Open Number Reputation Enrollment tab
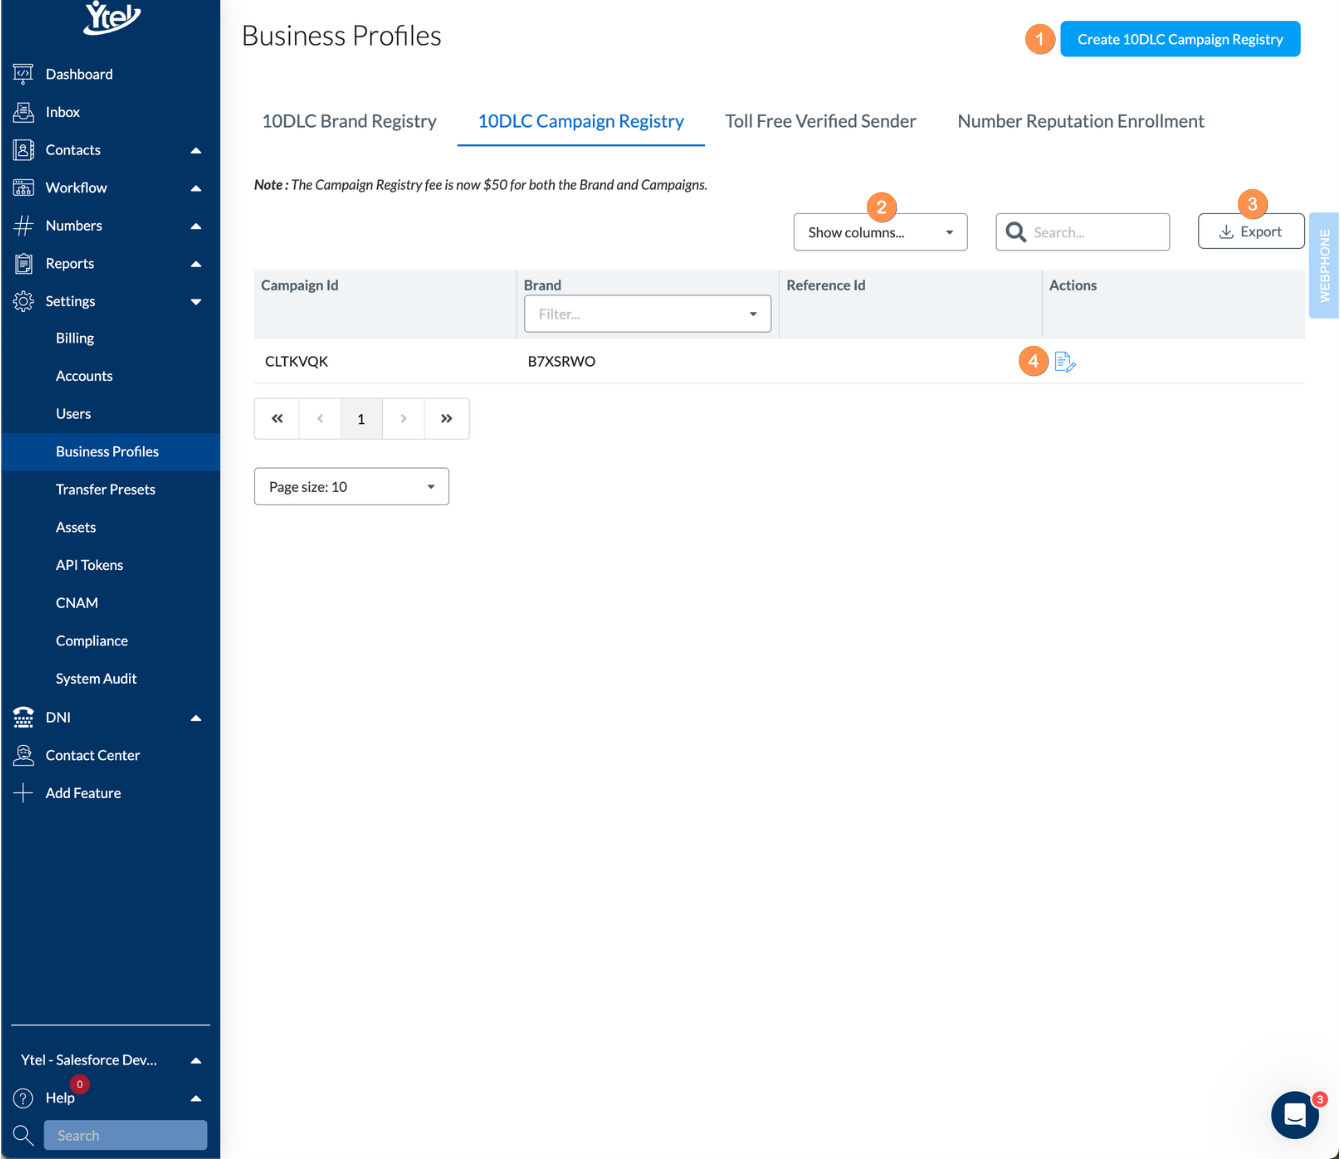1341x1159 pixels. tap(1081, 121)
